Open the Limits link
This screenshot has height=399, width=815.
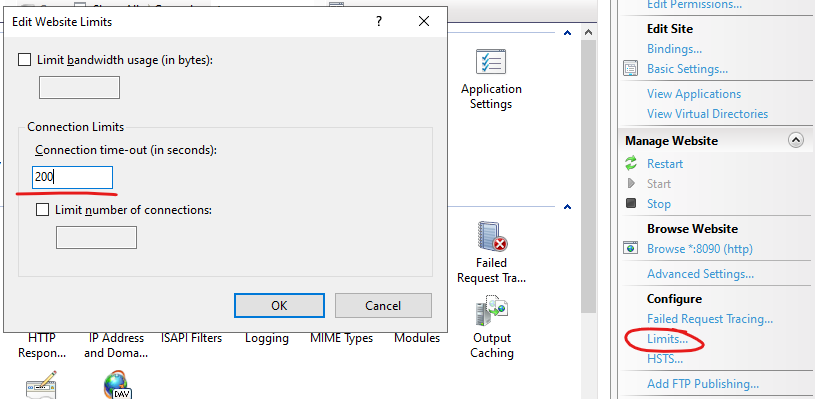[667, 339]
